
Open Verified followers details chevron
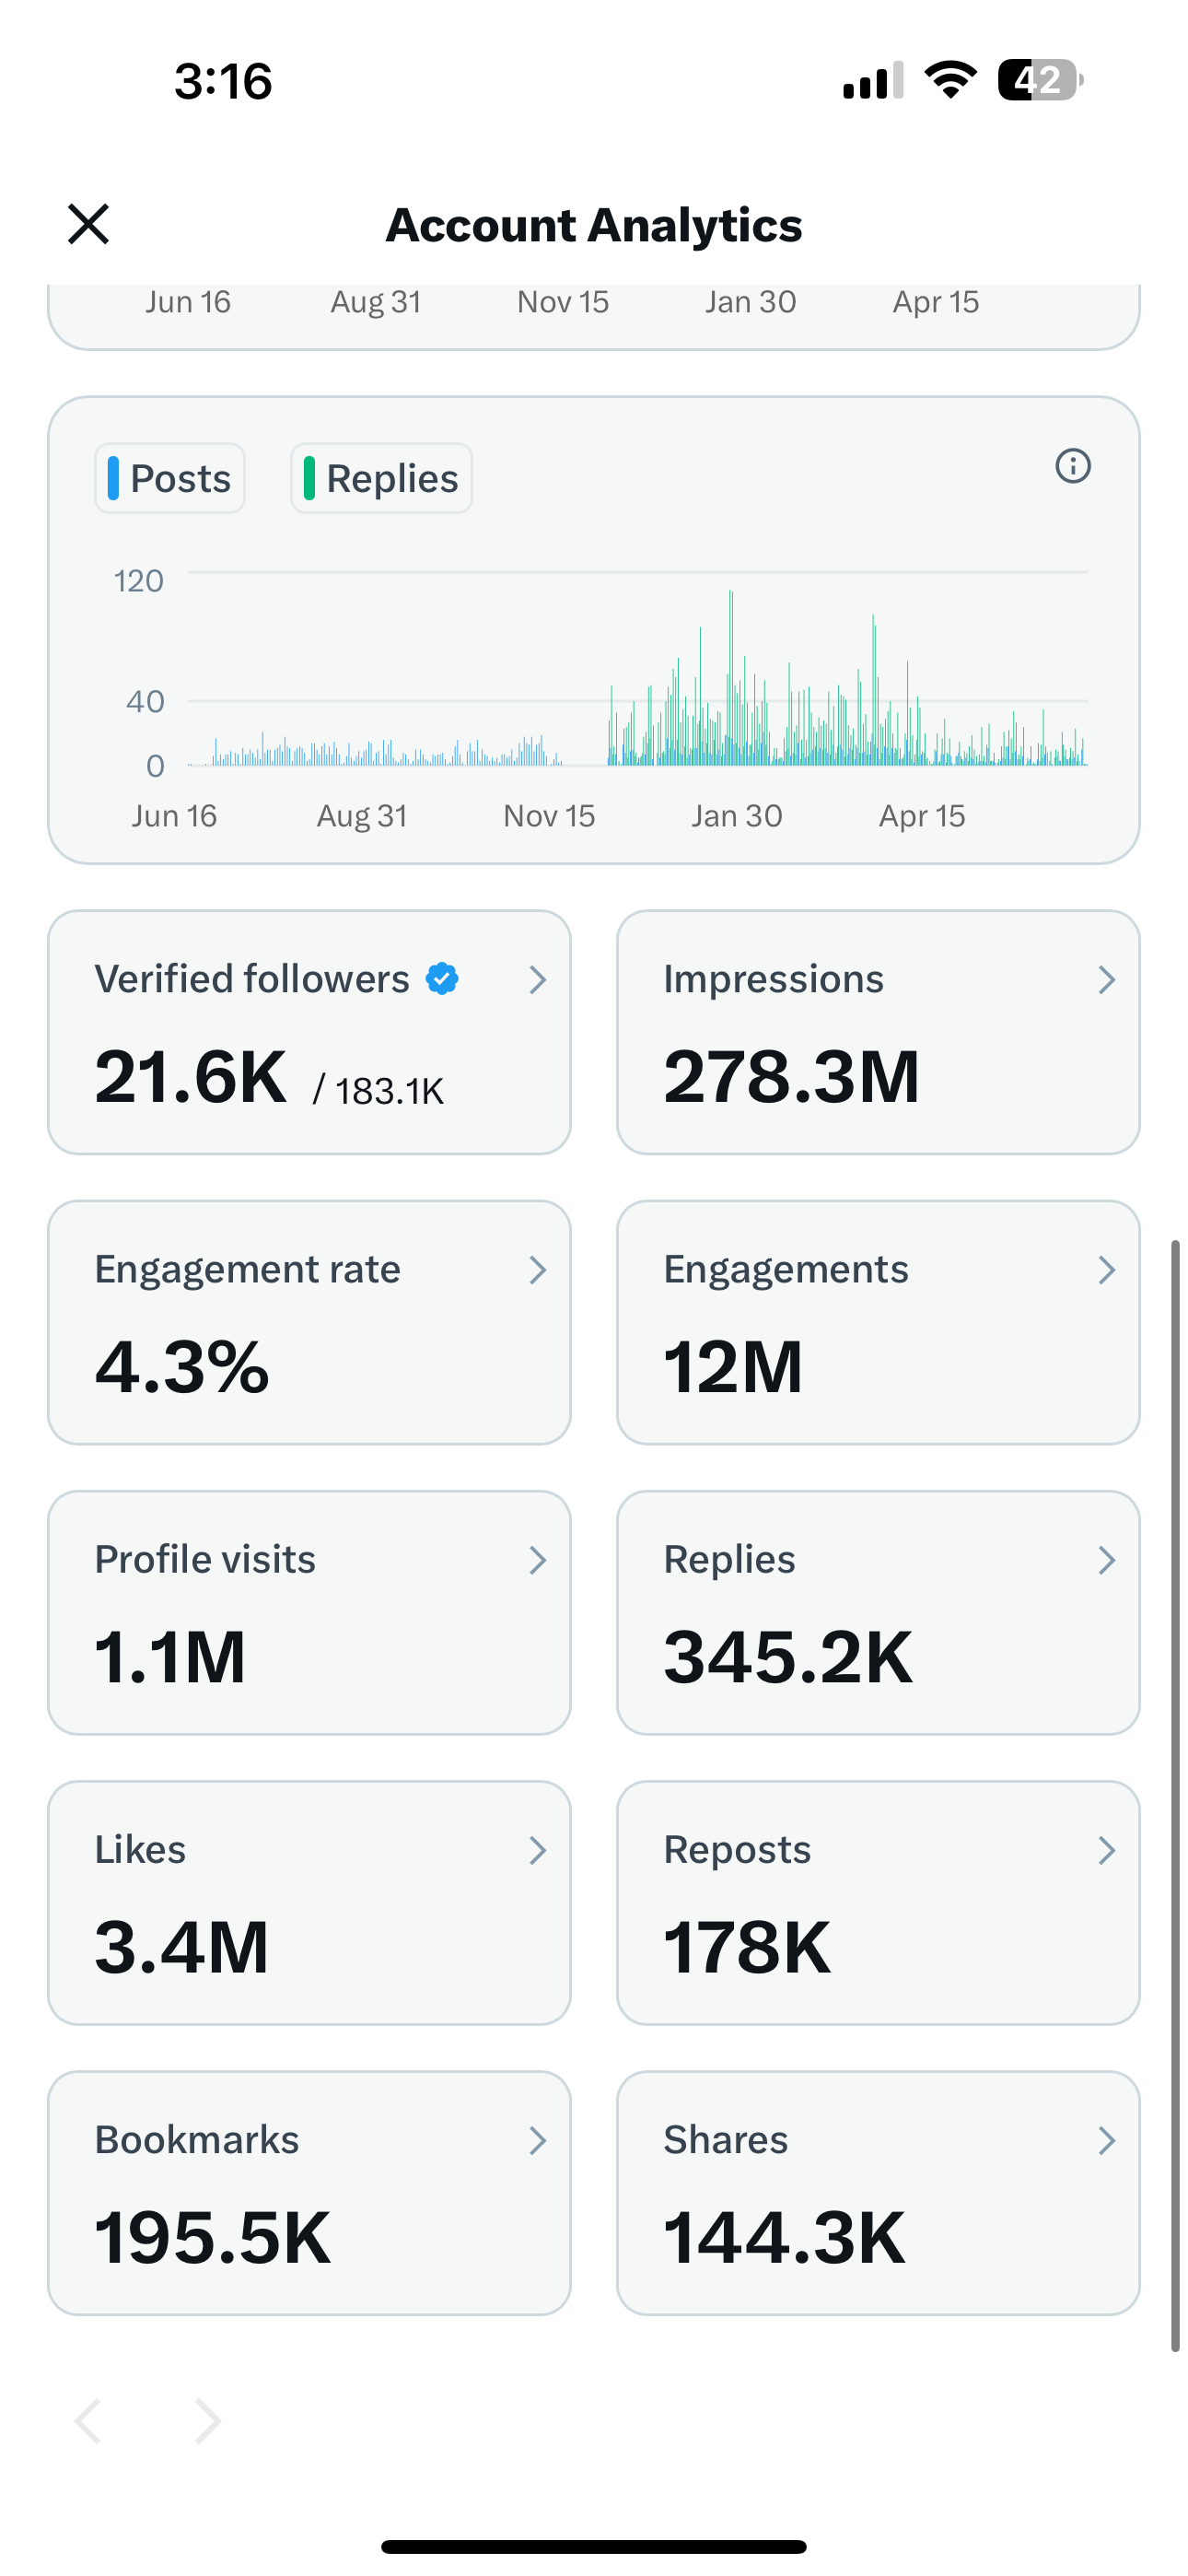(537, 980)
